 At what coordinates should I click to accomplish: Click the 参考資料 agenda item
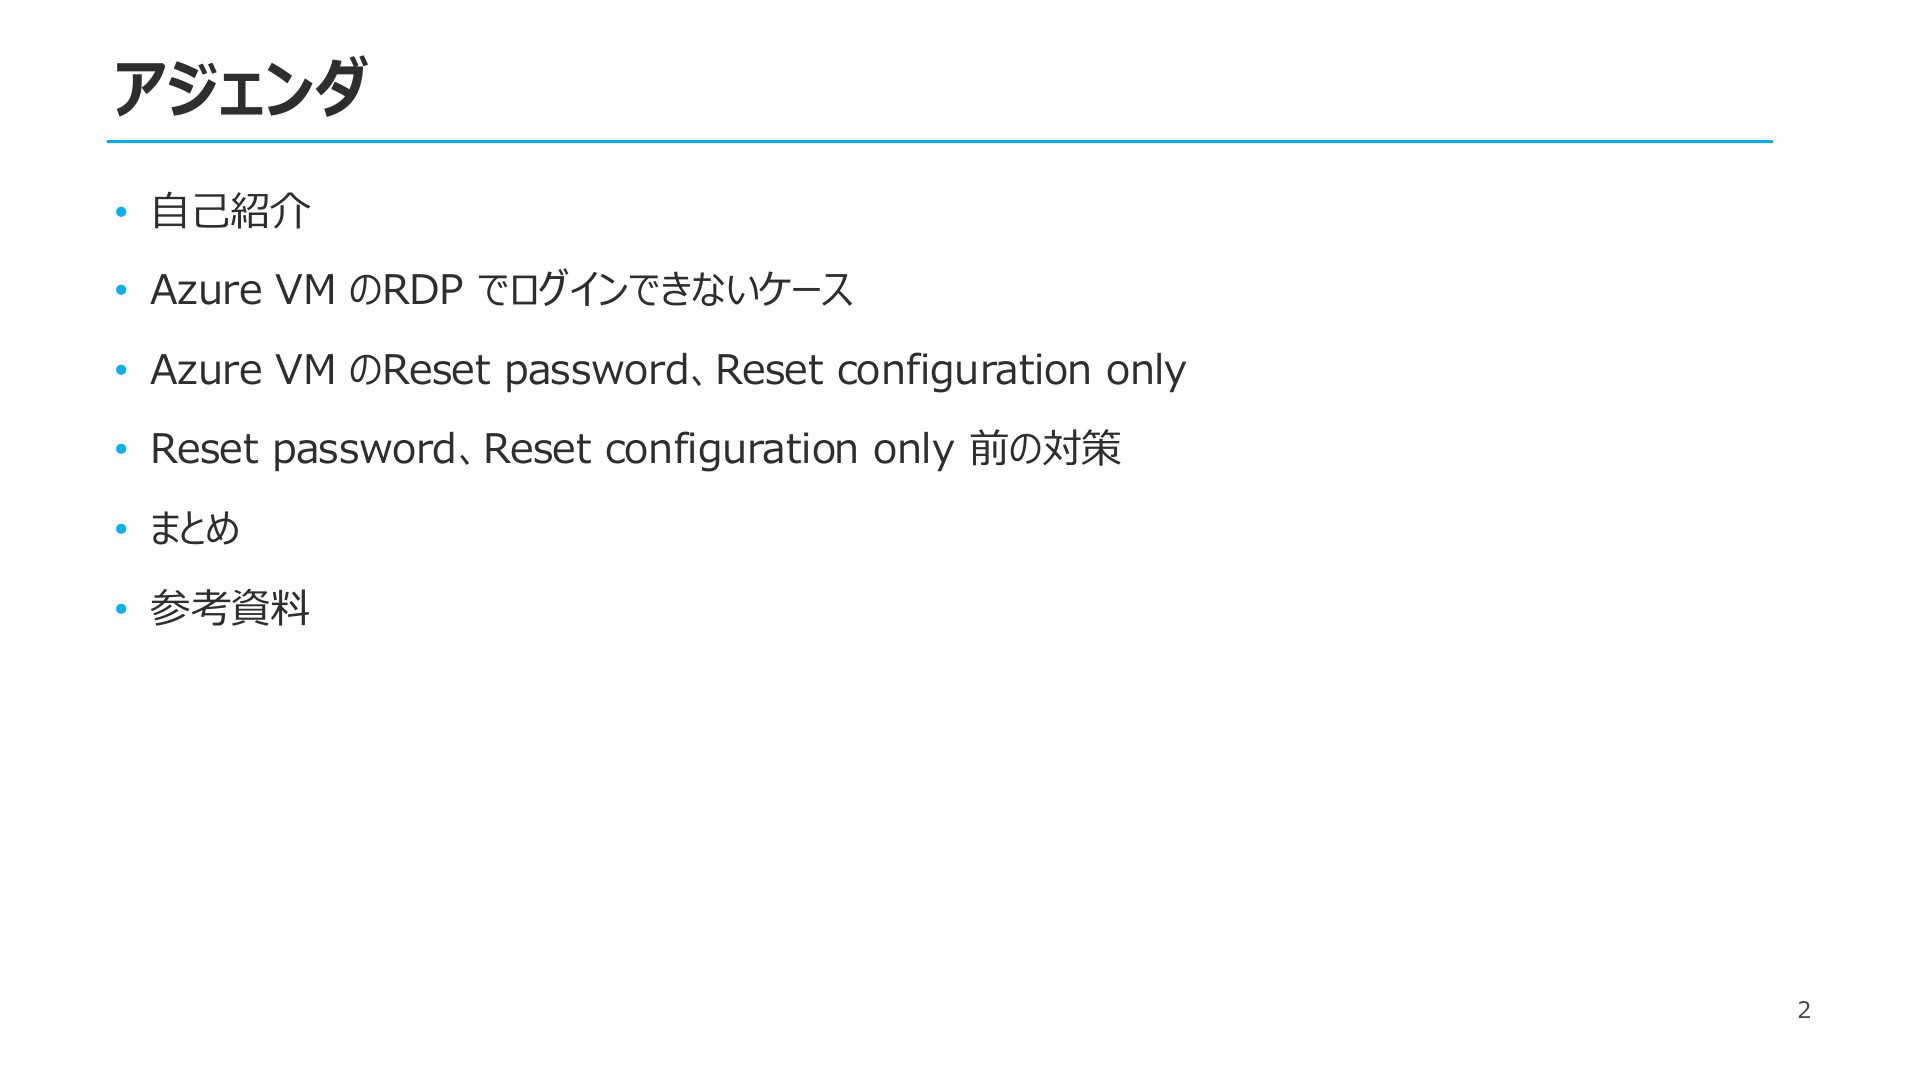point(230,607)
